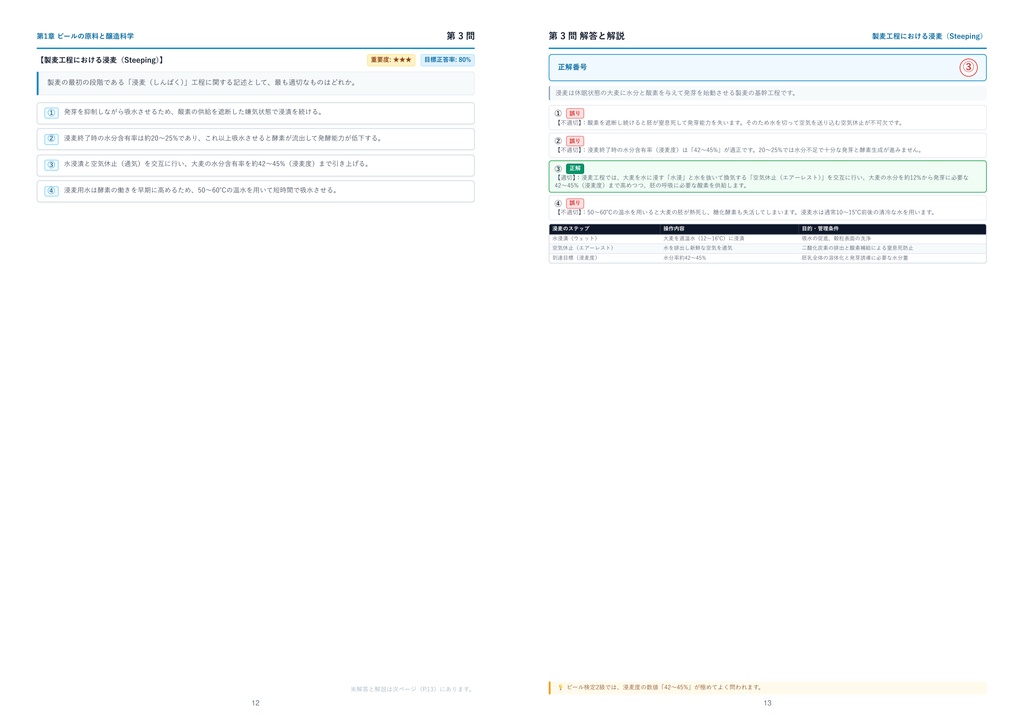The height and width of the screenshot is (724, 1024).
Task: Click the 正解番号 label
Action: click(x=572, y=67)
